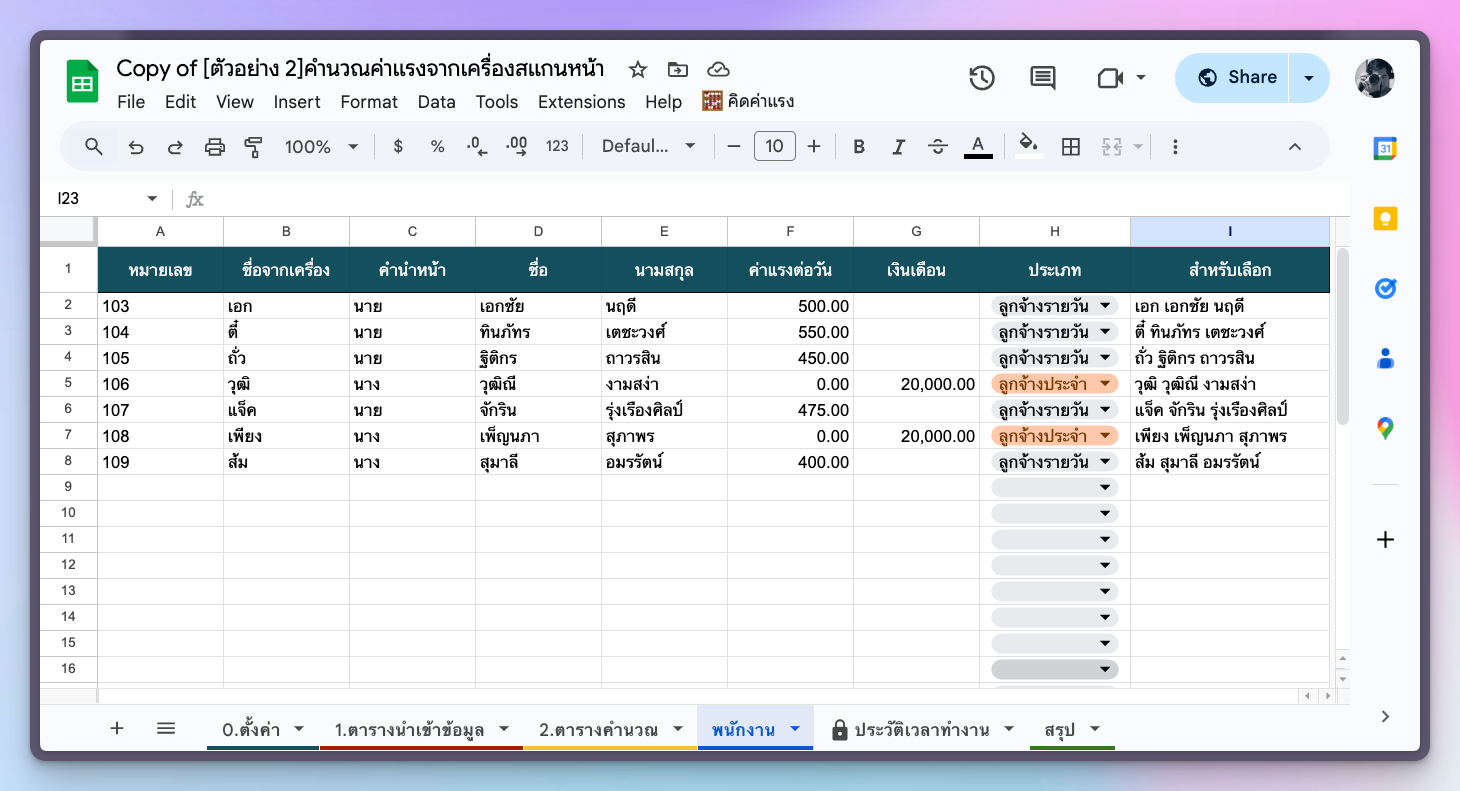1460x791 pixels.
Task: Format selection as percent
Action: 437,146
